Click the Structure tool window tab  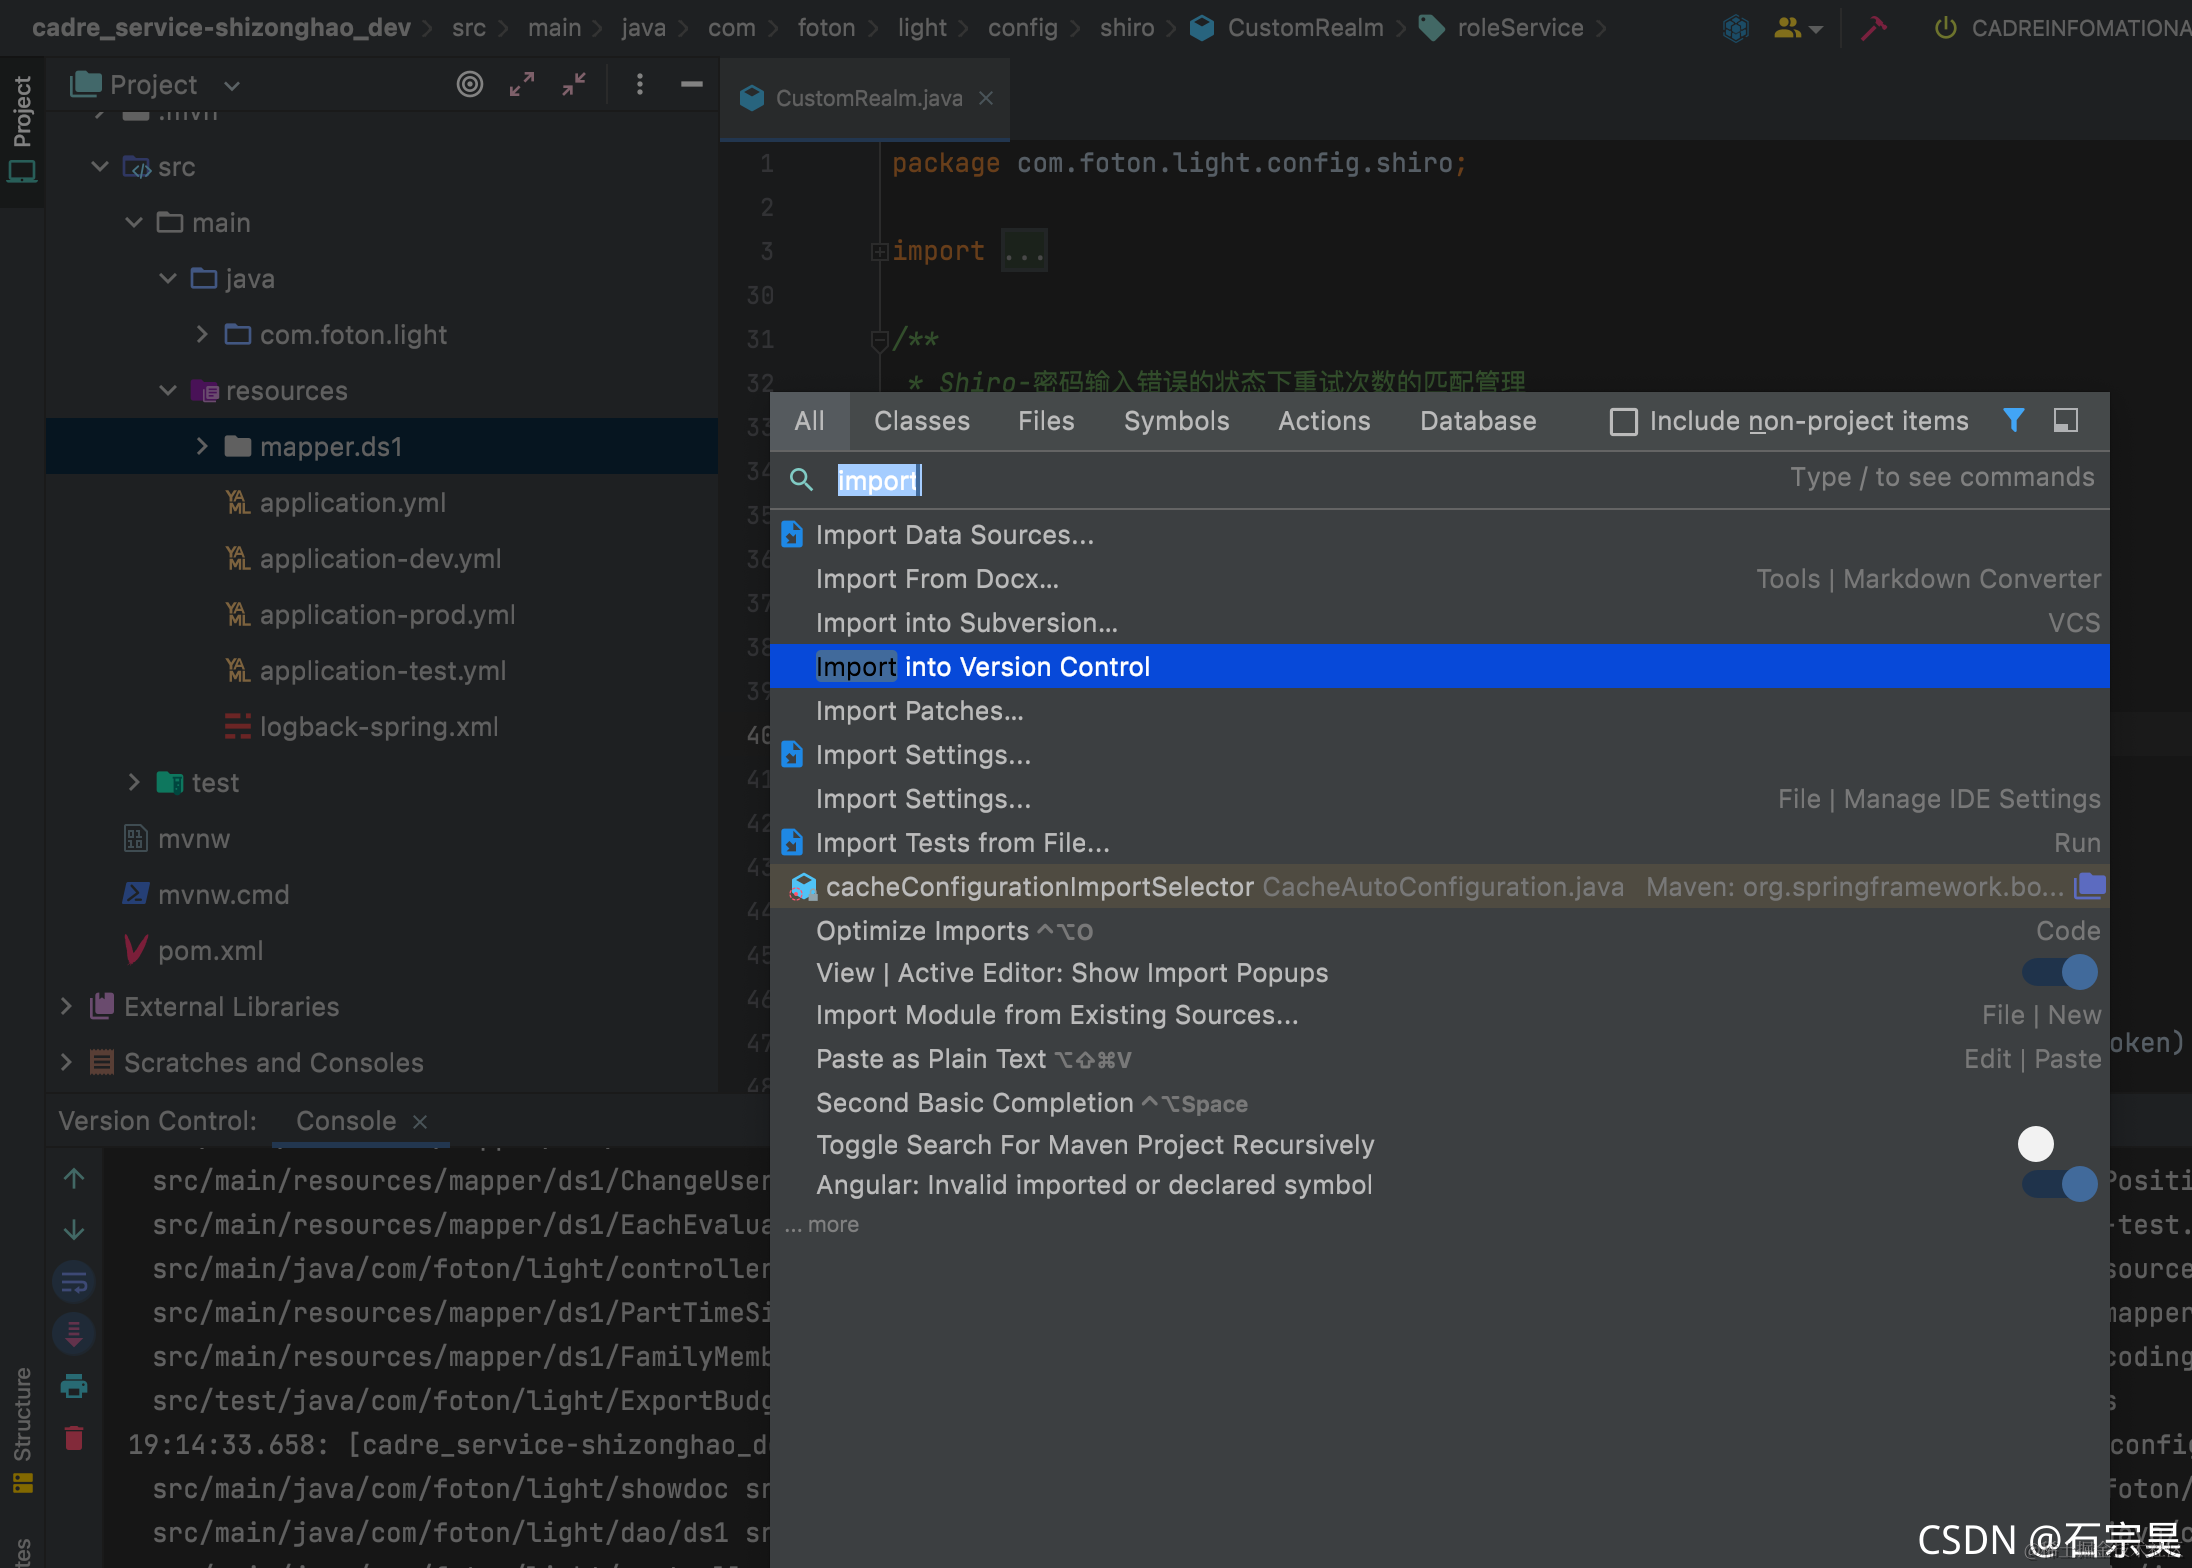(22, 1428)
